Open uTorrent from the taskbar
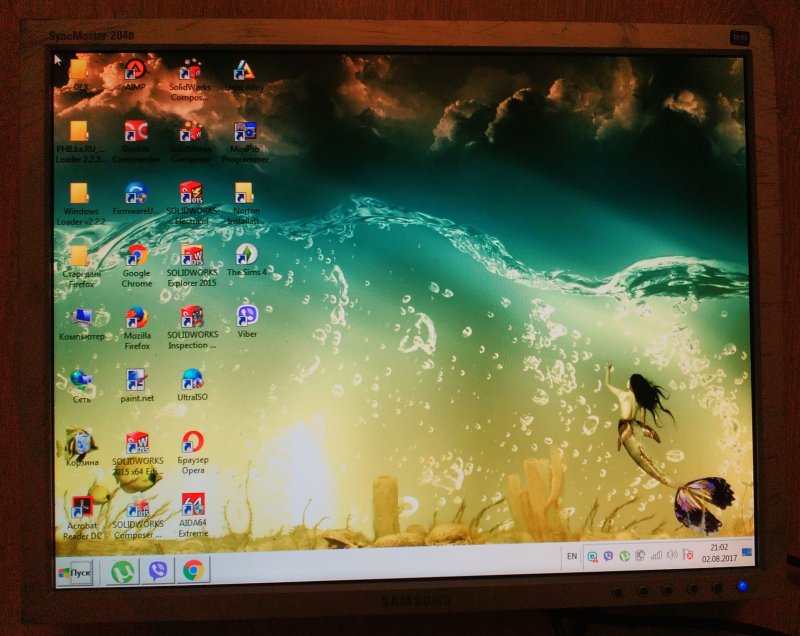This screenshot has width=800, height=636. click(124, 571)
